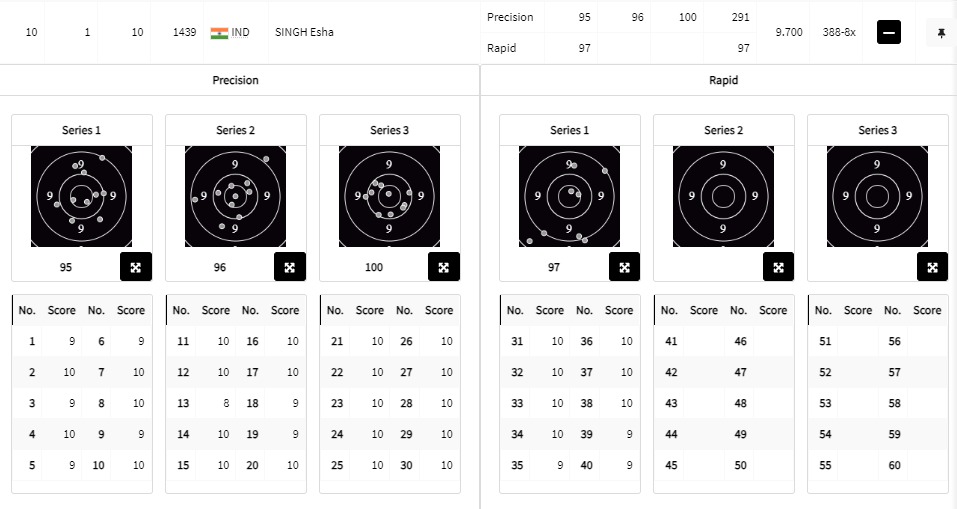Select the Precision stage header

click(236, 80)
